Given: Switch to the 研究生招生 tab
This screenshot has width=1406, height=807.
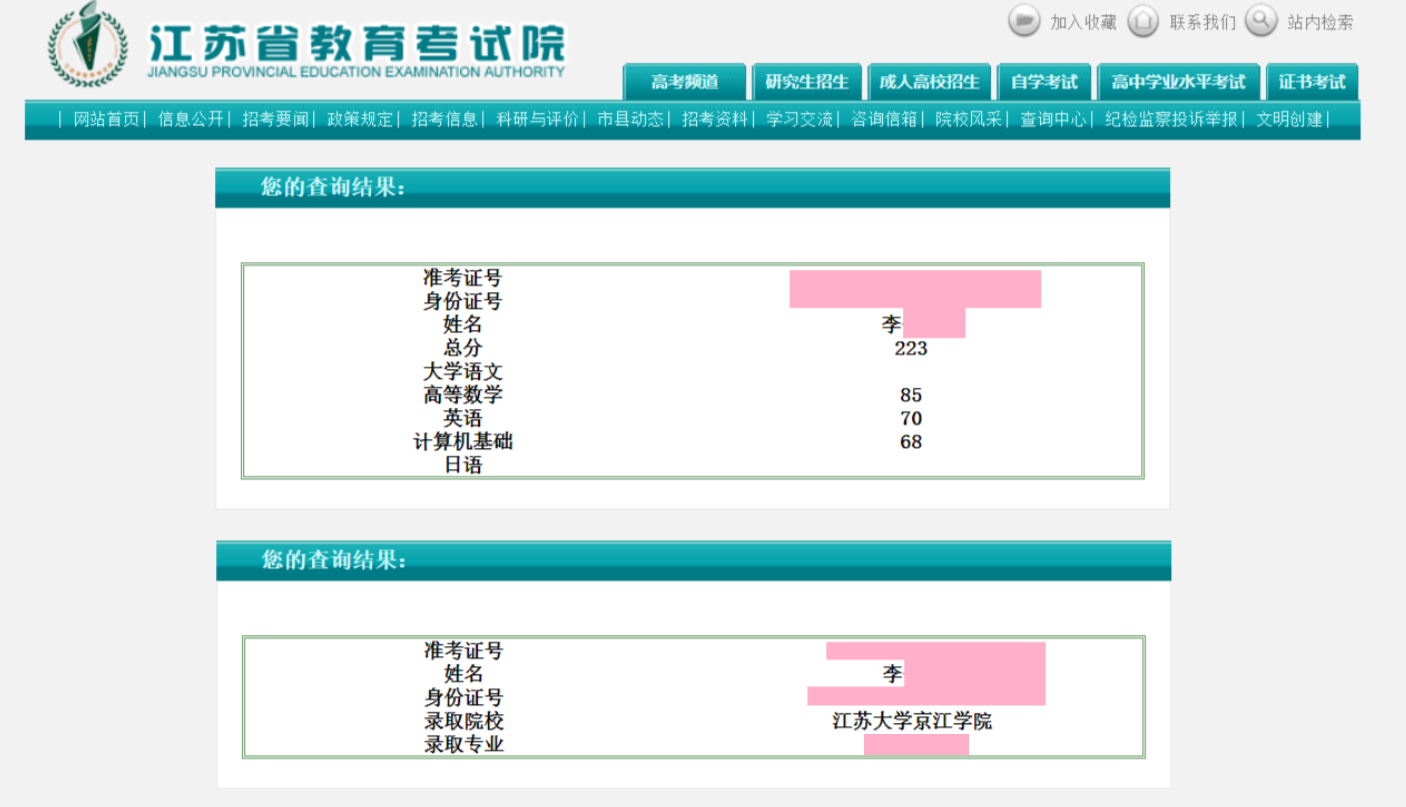Looking at the screenshot, I should [x=807, y=82].
